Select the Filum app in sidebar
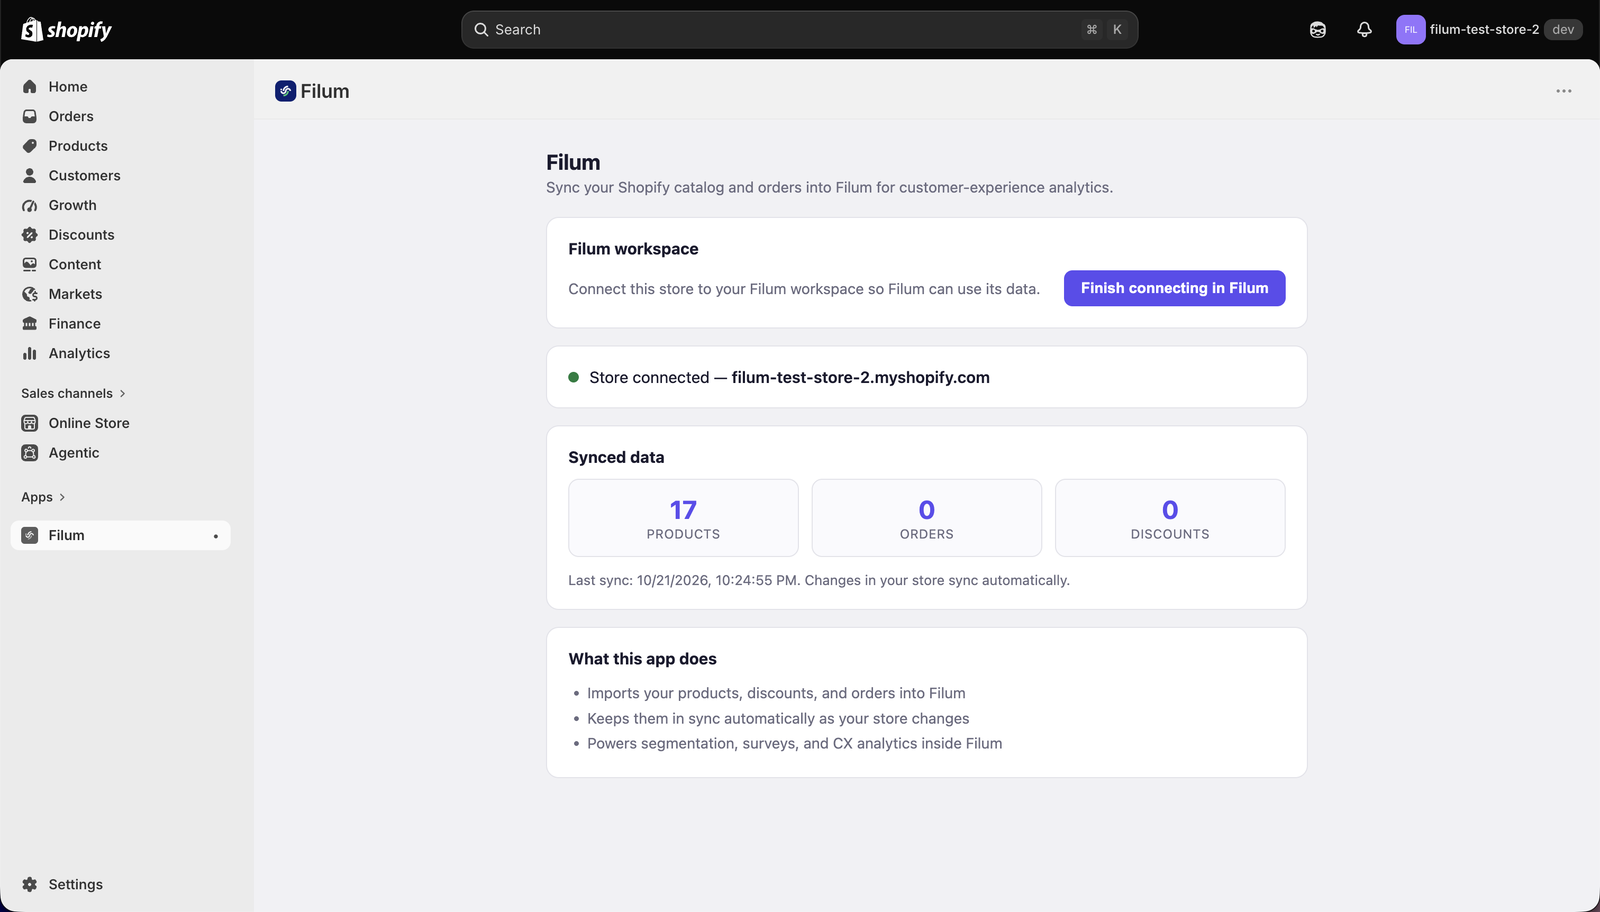Image resolution: width=1600 pixels, height=912 pixels. pos(120,535)
